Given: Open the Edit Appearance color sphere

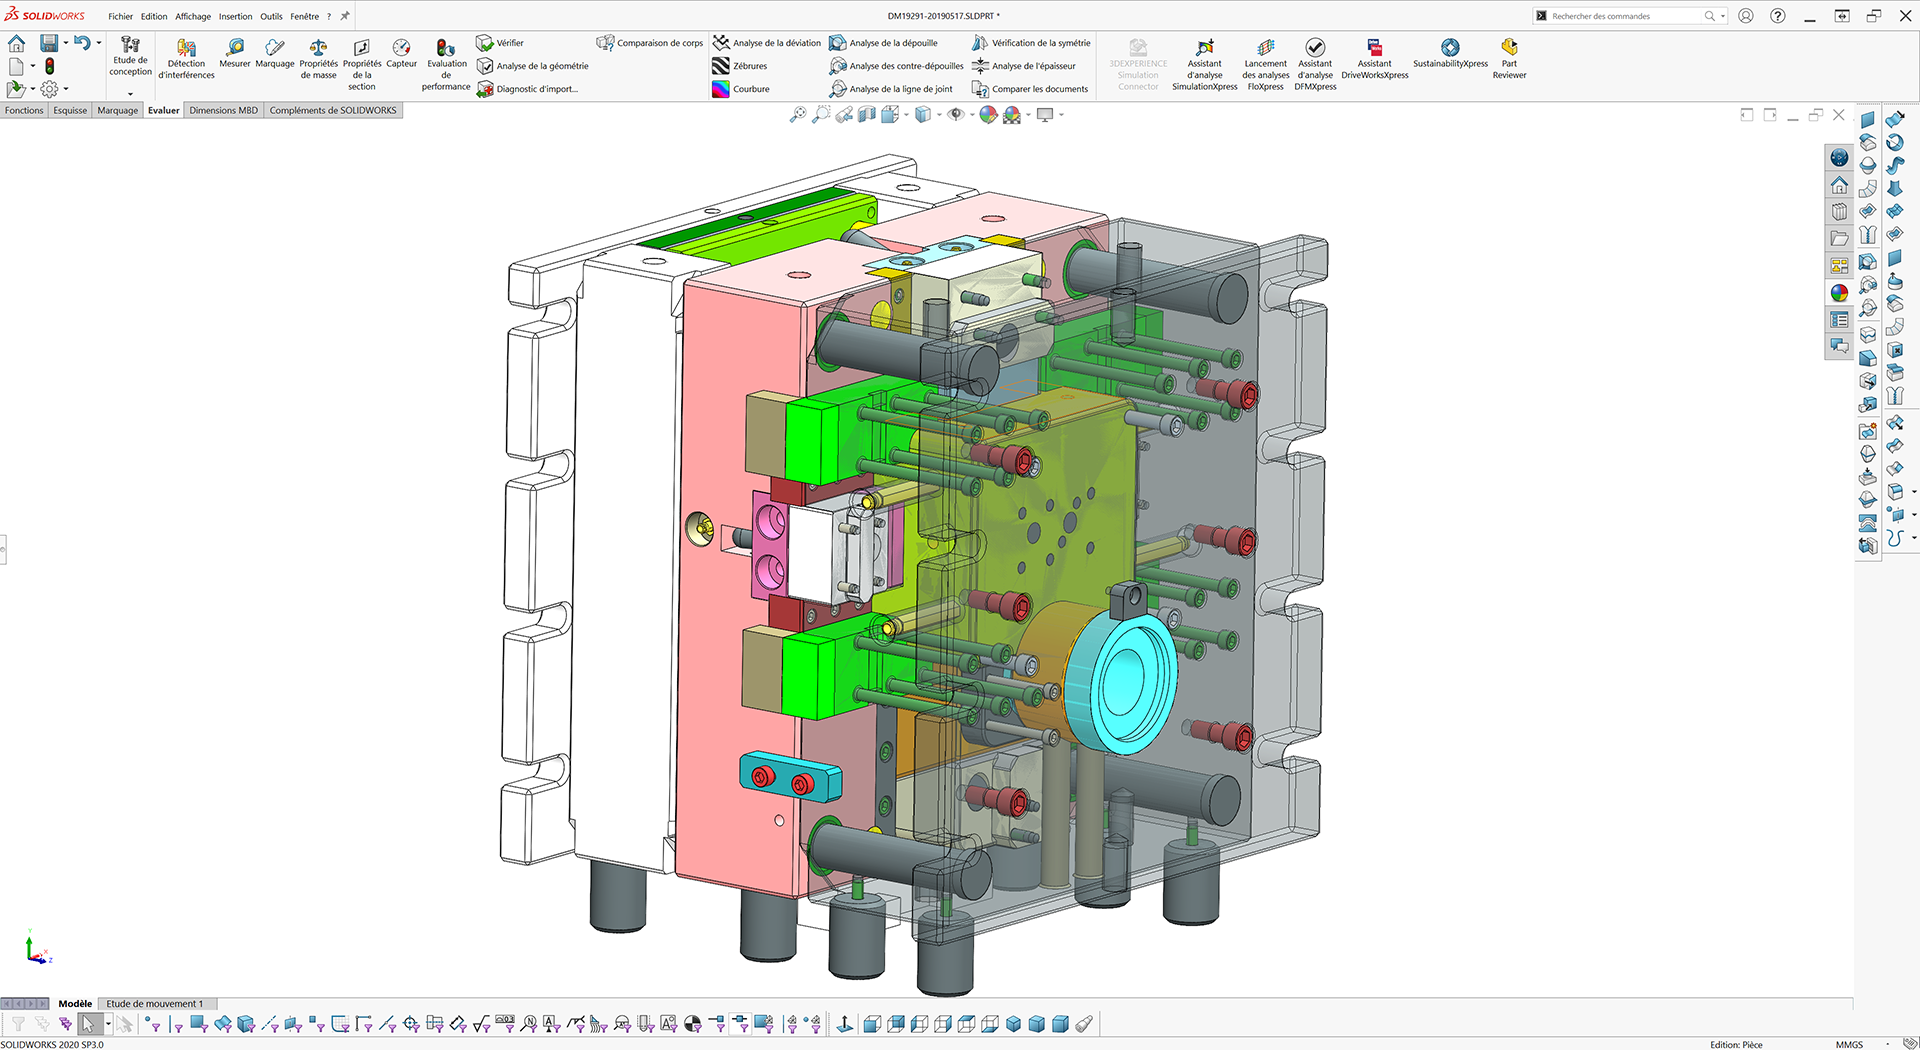Looking at the screenshot, I should point(988,115).
